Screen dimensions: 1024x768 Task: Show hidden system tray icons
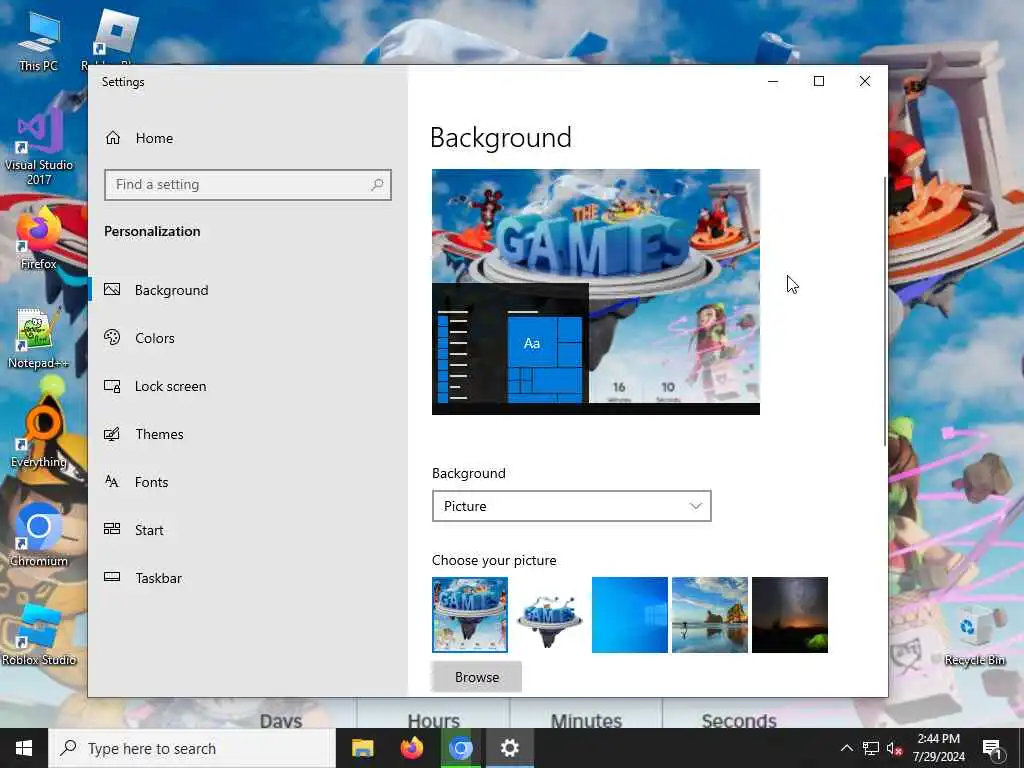click(x=846, y=748)
